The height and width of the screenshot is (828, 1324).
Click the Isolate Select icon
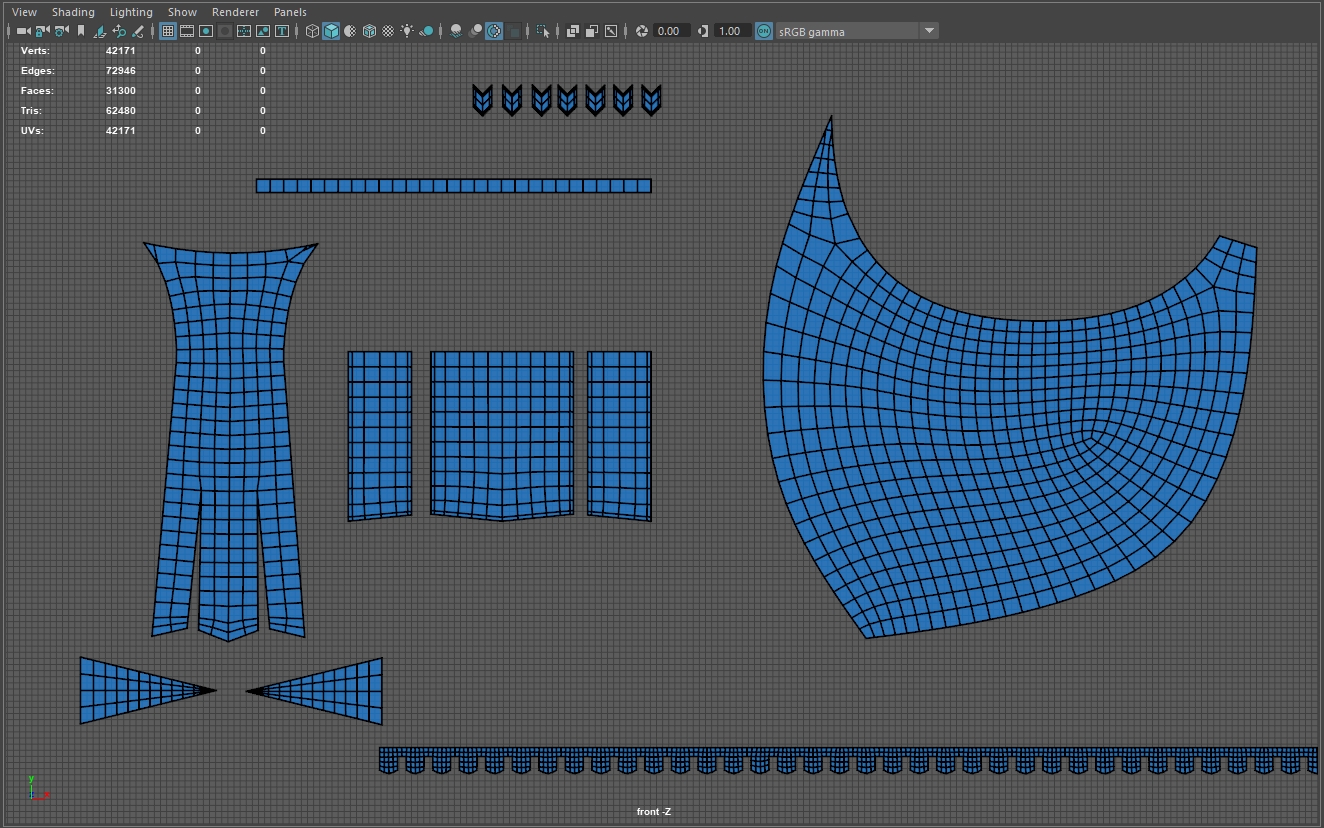coord(543,31)
